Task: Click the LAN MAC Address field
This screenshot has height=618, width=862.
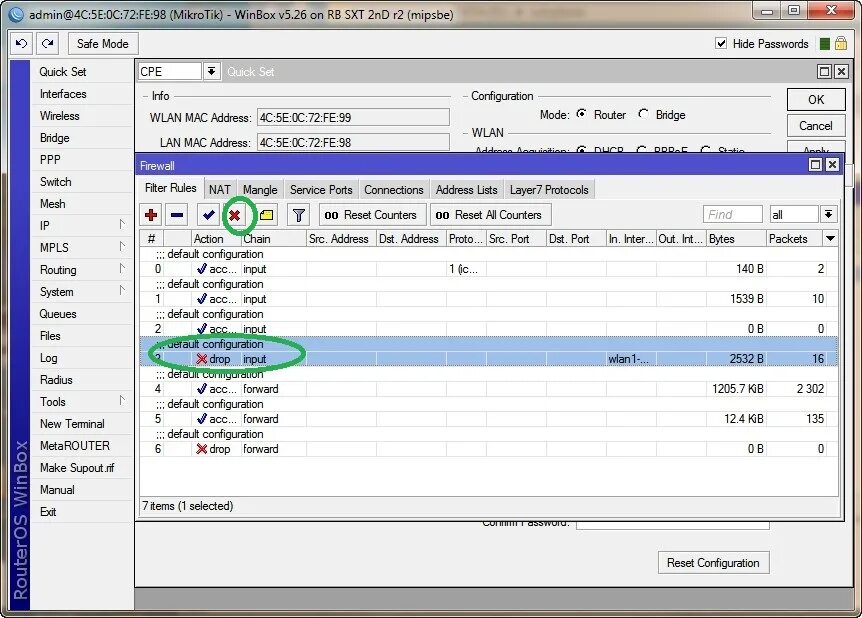Action: point(353,142)
